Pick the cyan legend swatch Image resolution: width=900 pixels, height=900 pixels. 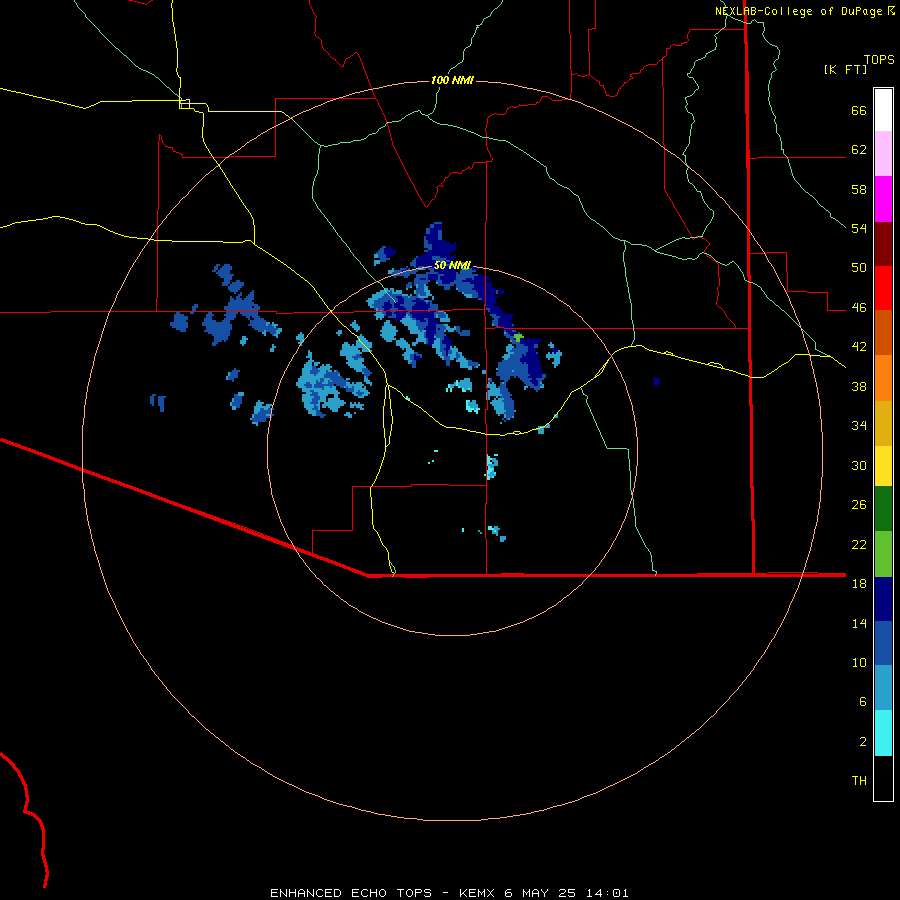[x=883, y=734]
